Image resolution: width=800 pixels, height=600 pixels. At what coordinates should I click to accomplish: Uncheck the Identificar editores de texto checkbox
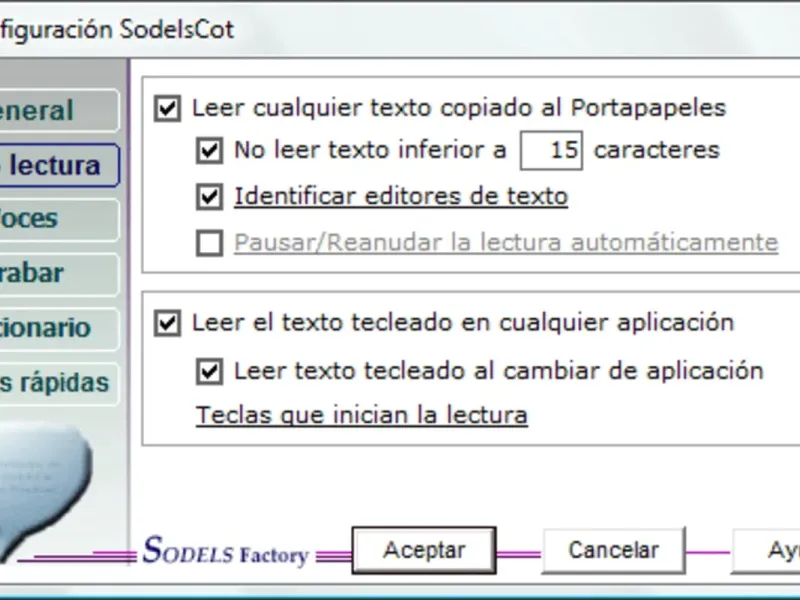209,196
